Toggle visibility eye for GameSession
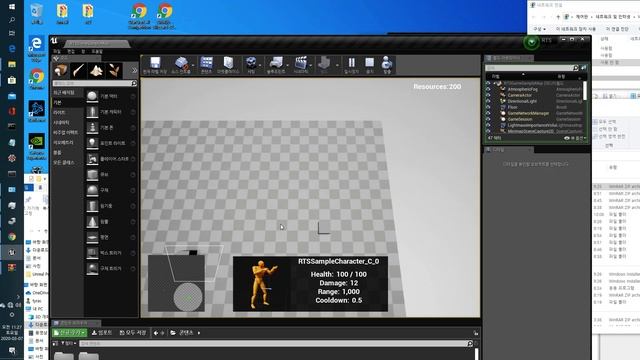 488,119
